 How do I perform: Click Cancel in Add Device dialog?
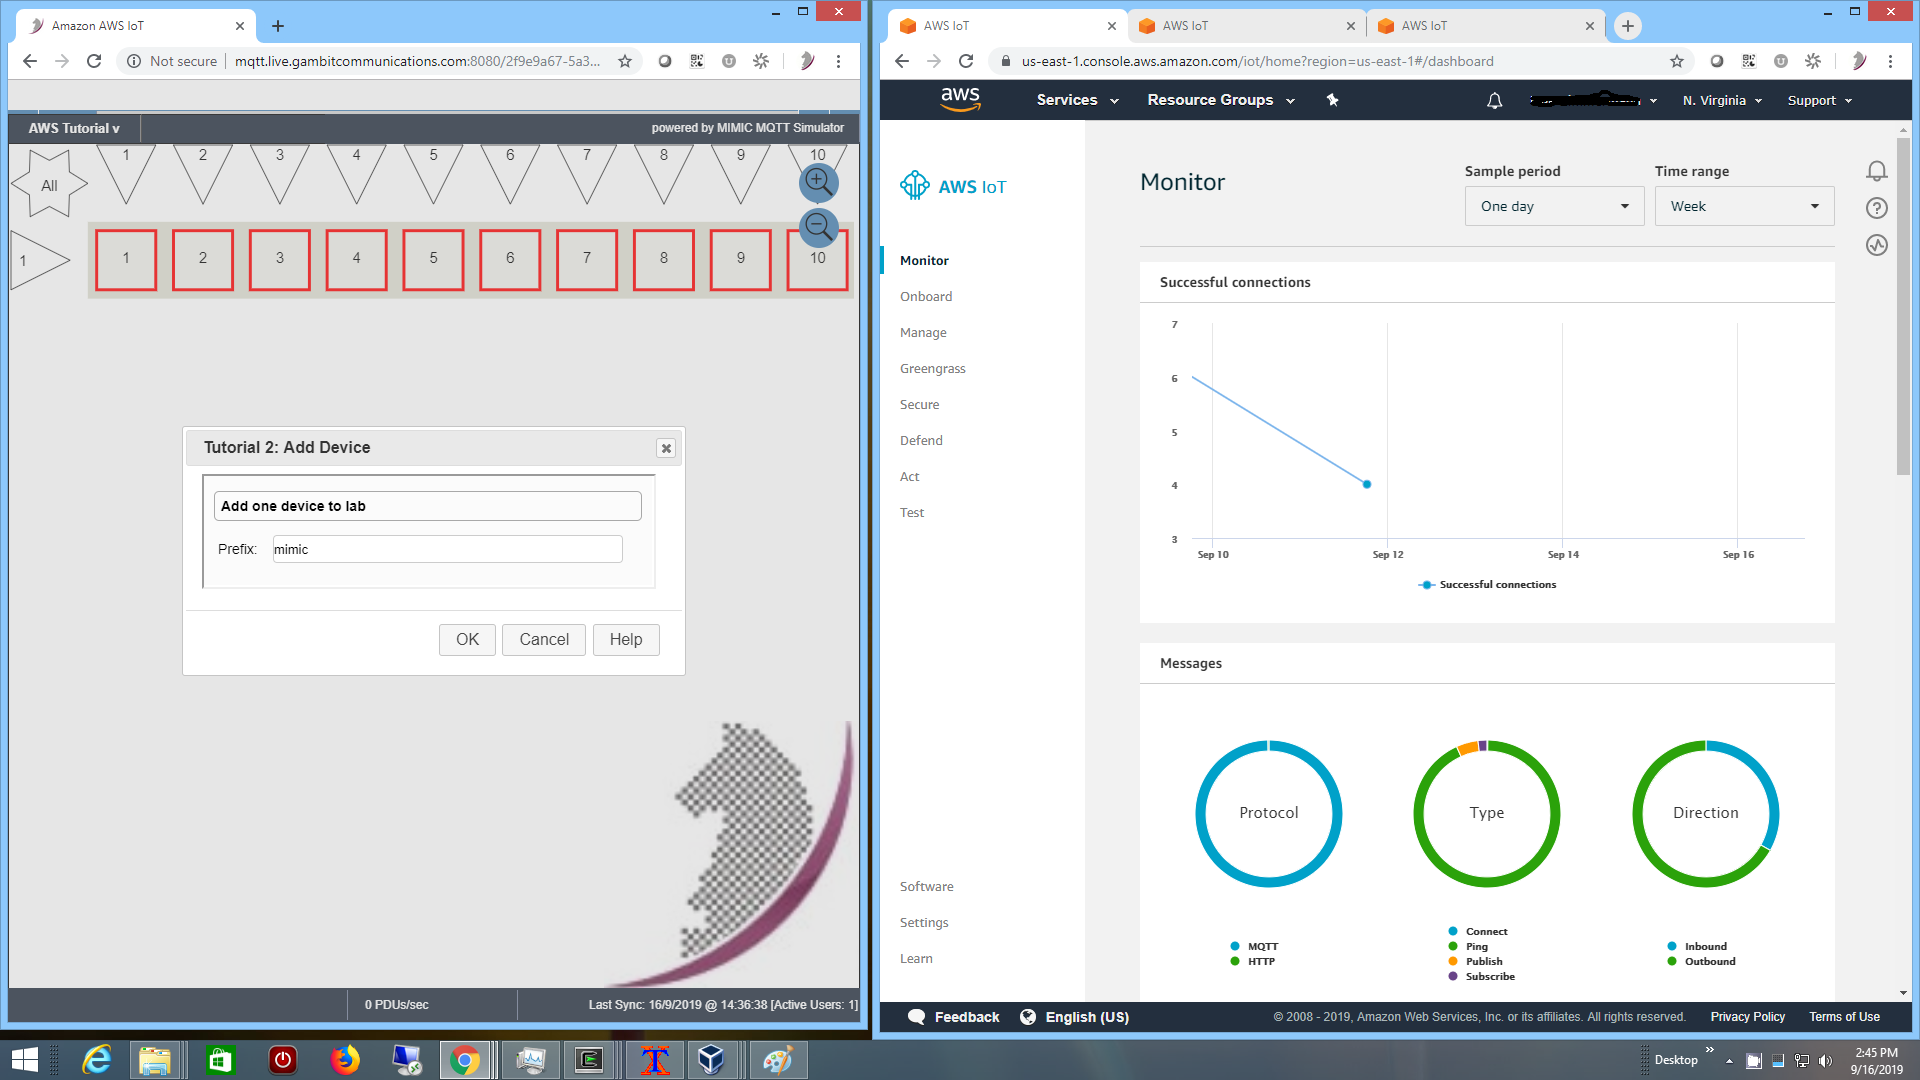(x=544, y=639)
